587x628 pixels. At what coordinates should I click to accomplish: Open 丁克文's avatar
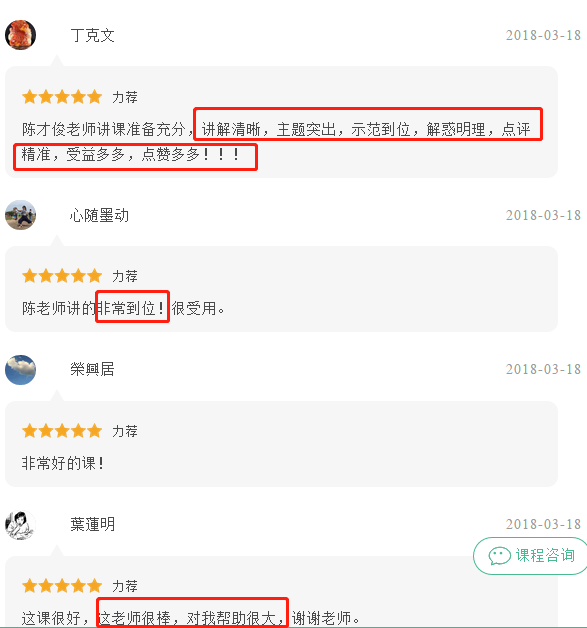pyautogui.click(x=20, y=35)
